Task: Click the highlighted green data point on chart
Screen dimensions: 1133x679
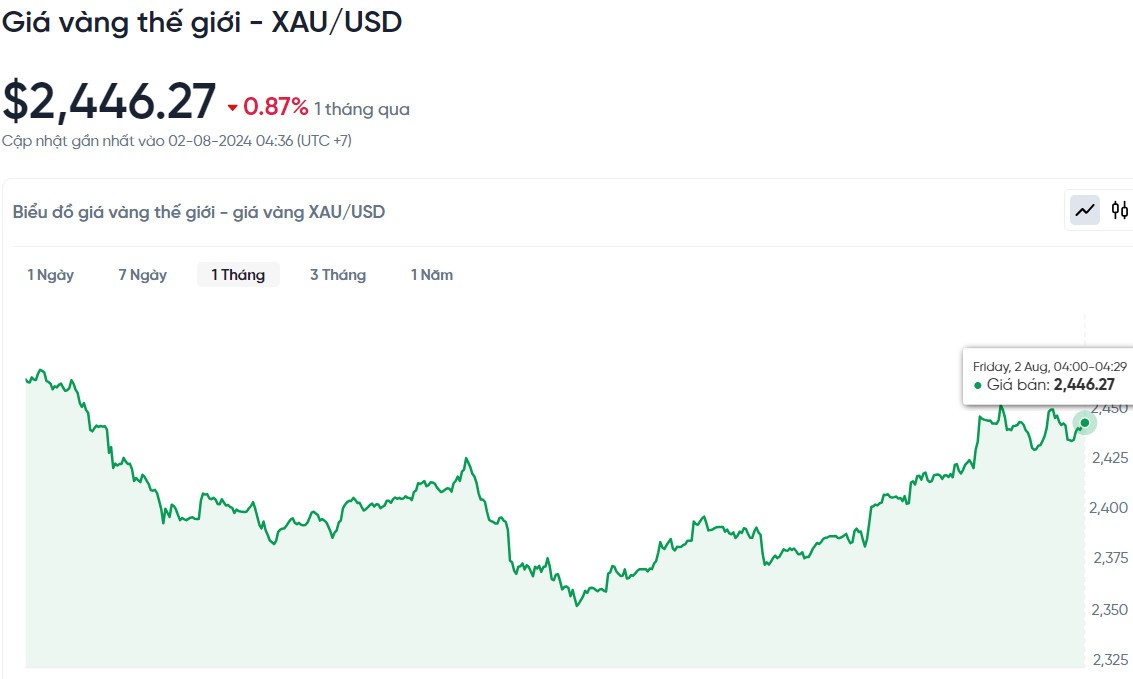Action: click(x=1085, y=423)
